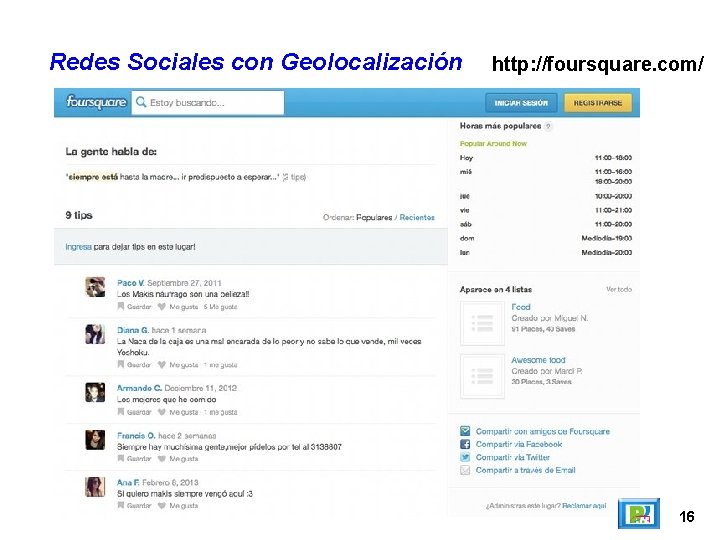Open Diana G.'s profile picture
The height and width of the screenshot is (540, 720).
coord(95,334)
